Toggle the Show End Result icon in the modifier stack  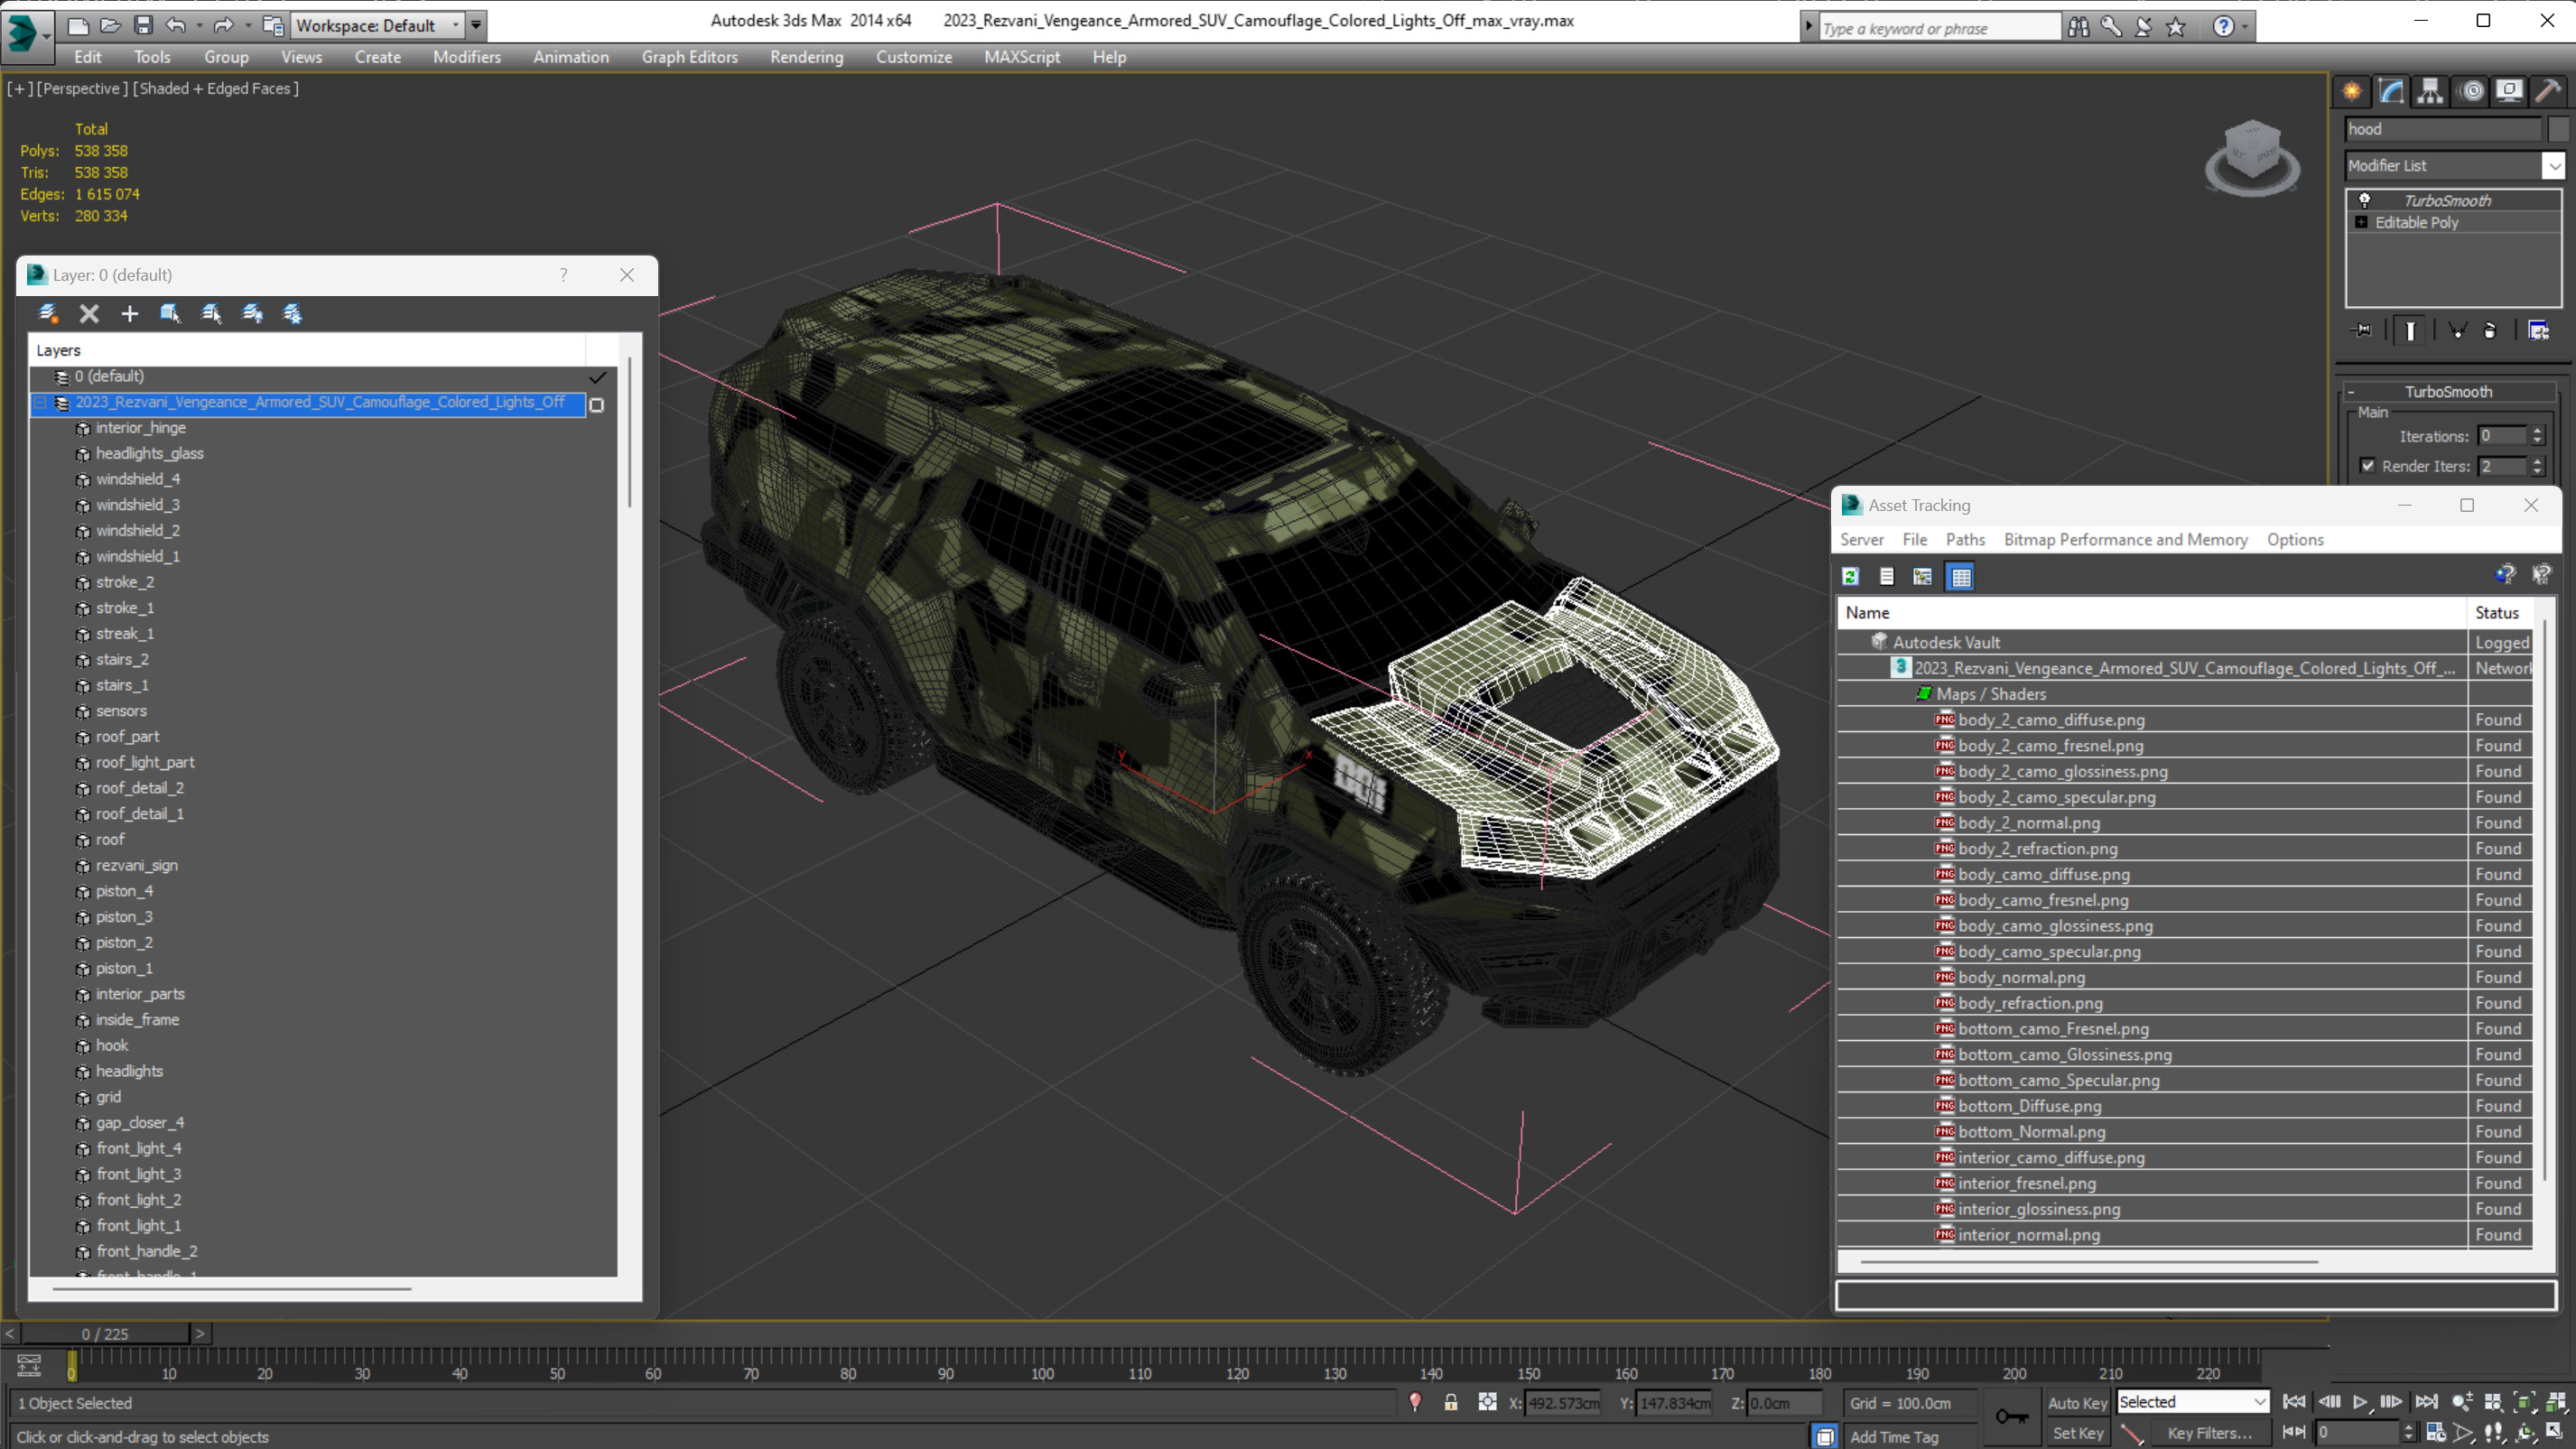click(x=2410, y=330)
